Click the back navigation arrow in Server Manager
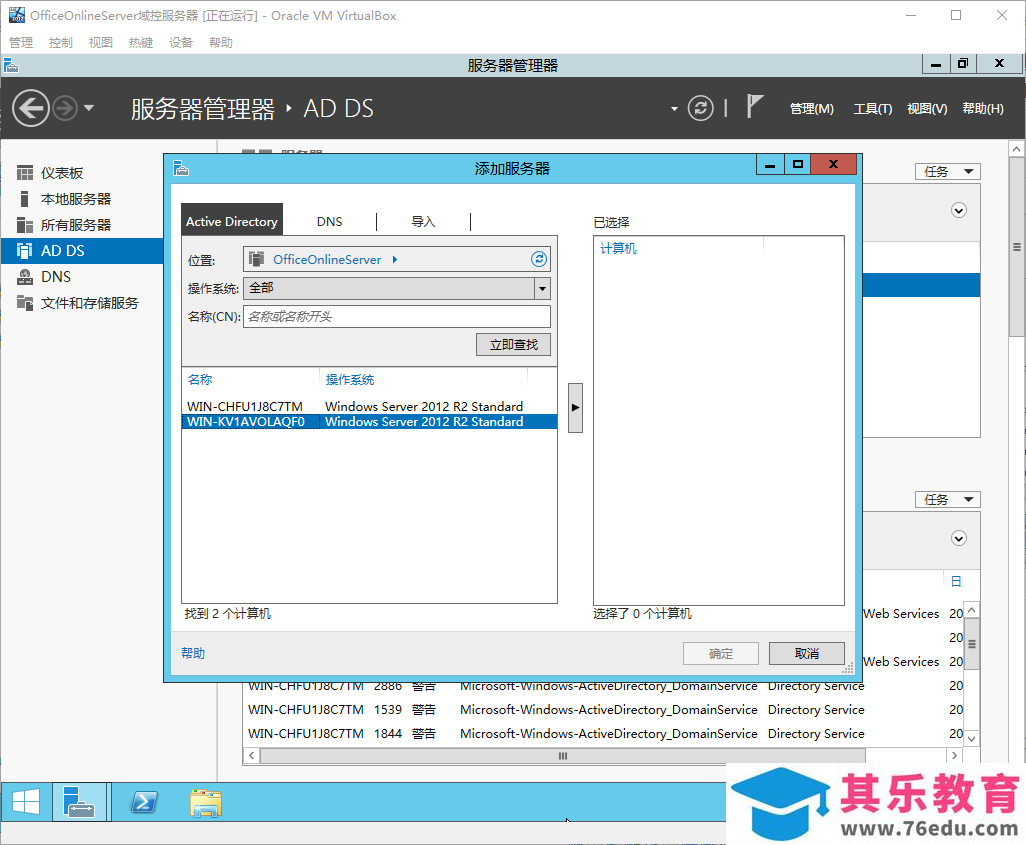1026x845 pixels. [30, 108]
